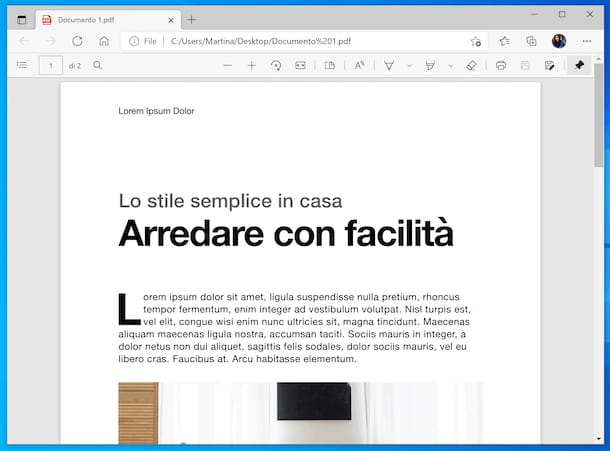
Task: Open the Favorites list
Action: point(505,41)
